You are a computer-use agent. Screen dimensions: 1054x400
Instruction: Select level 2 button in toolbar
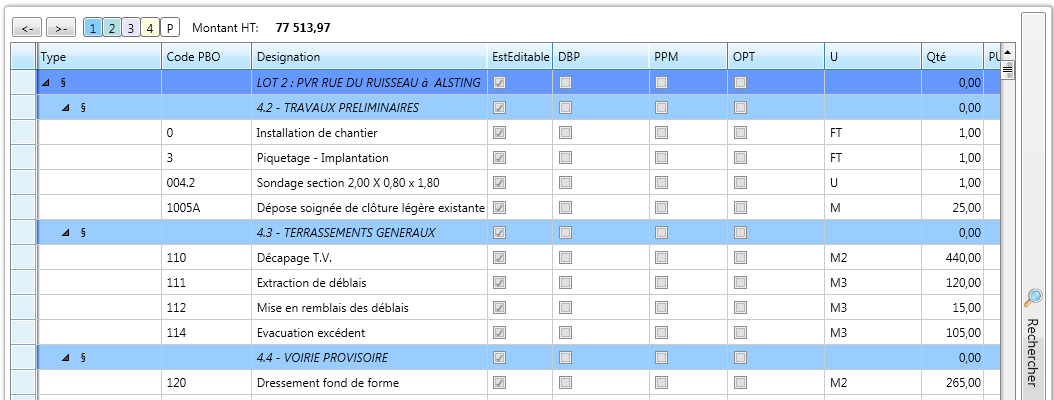point(111,28)
